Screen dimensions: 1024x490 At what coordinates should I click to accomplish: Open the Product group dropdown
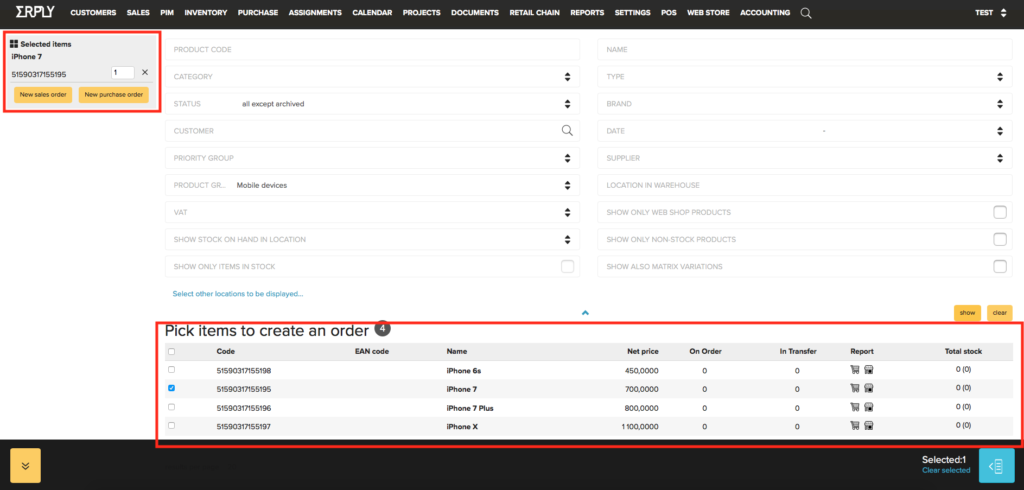(x=372, y=185)
